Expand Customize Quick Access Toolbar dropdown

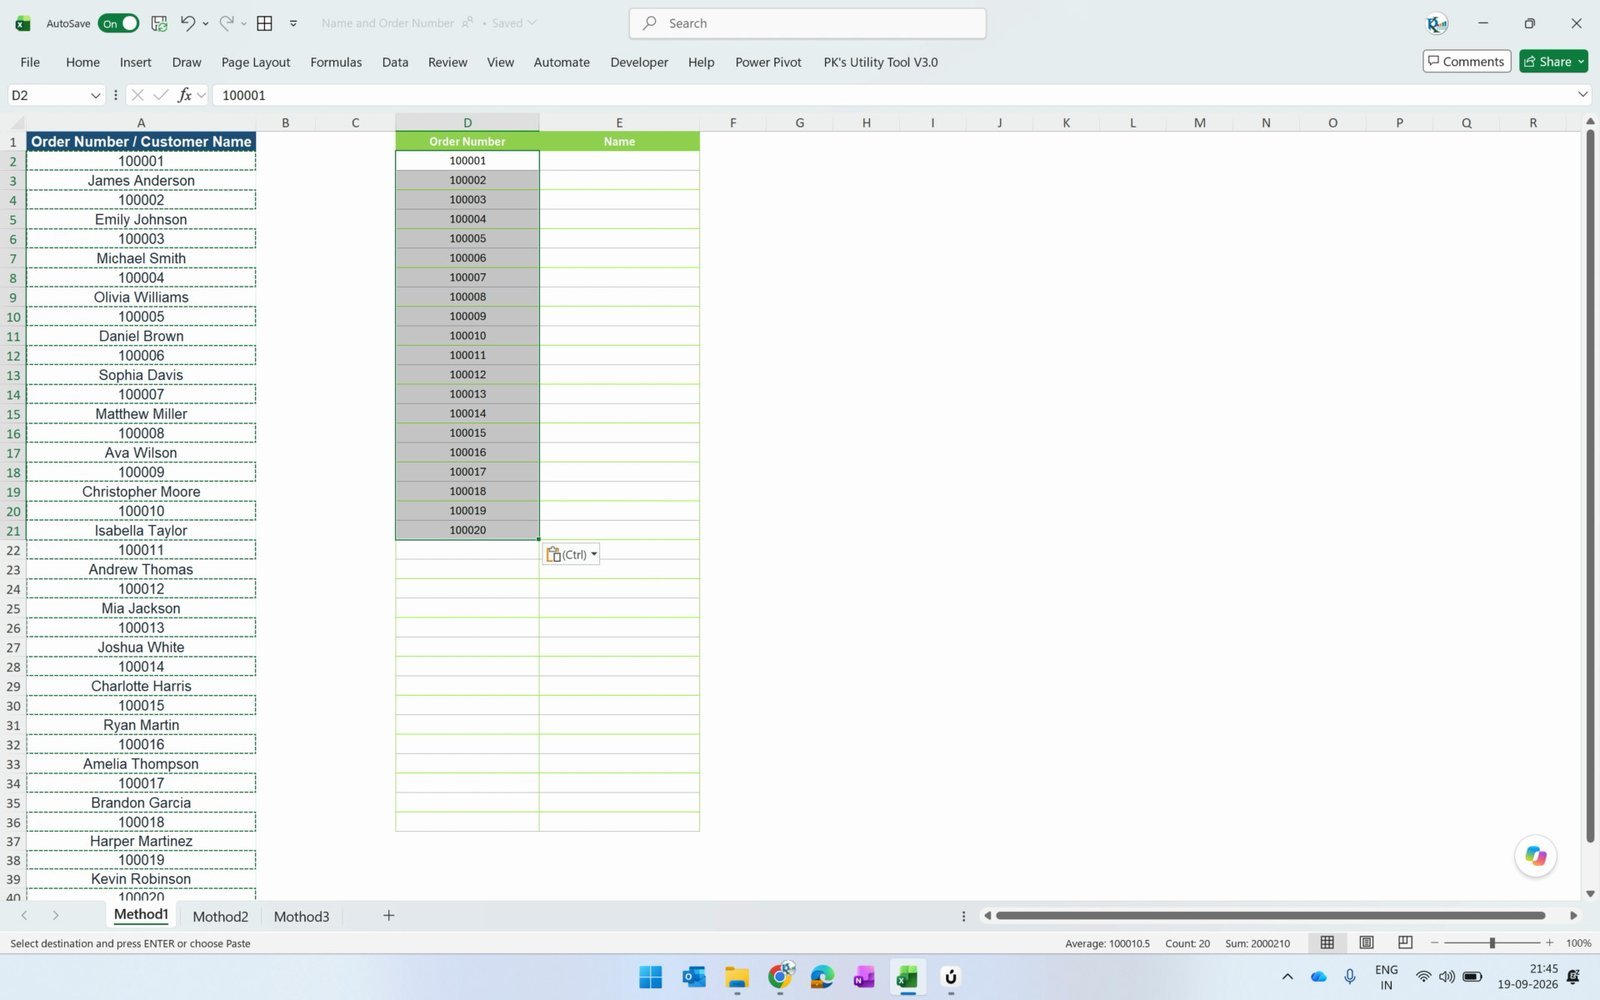pyautogui.click(x=293, y=23)
